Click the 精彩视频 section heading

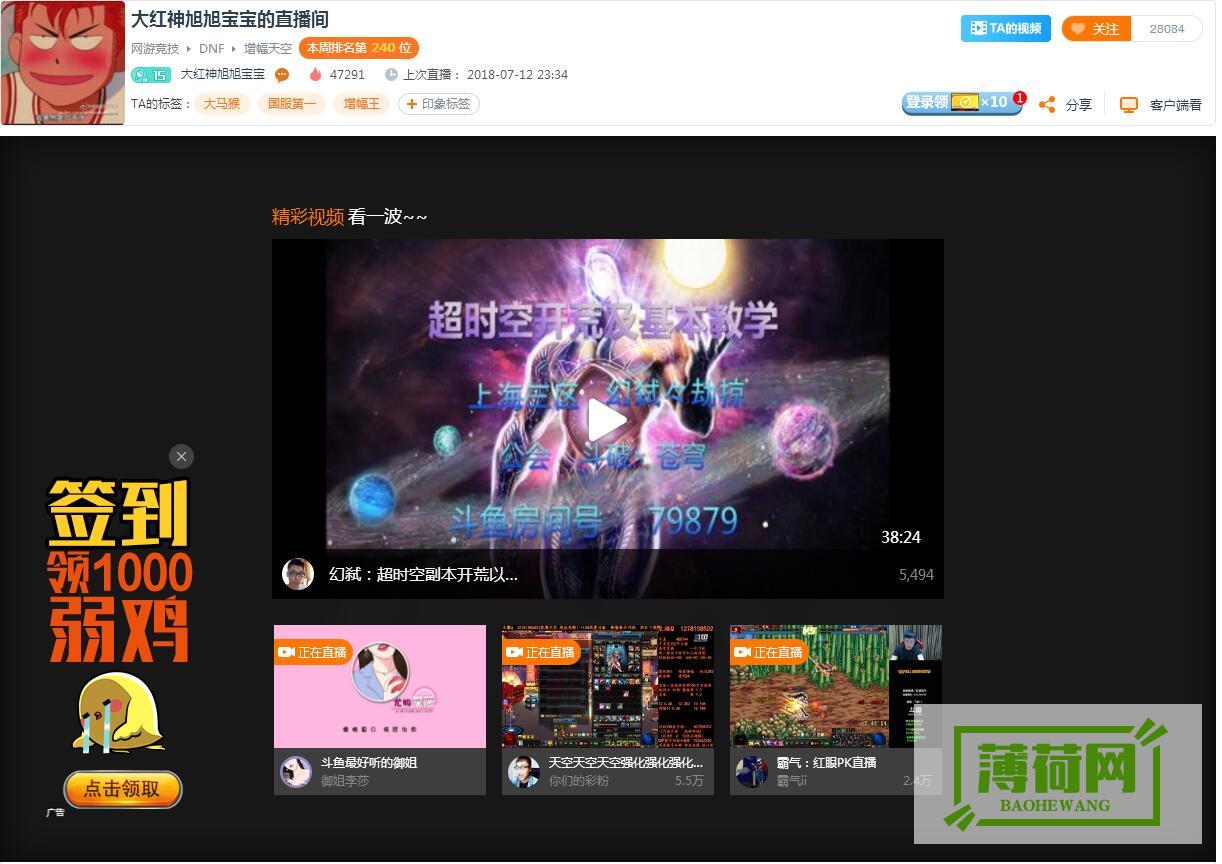click(x=308, y=216)
